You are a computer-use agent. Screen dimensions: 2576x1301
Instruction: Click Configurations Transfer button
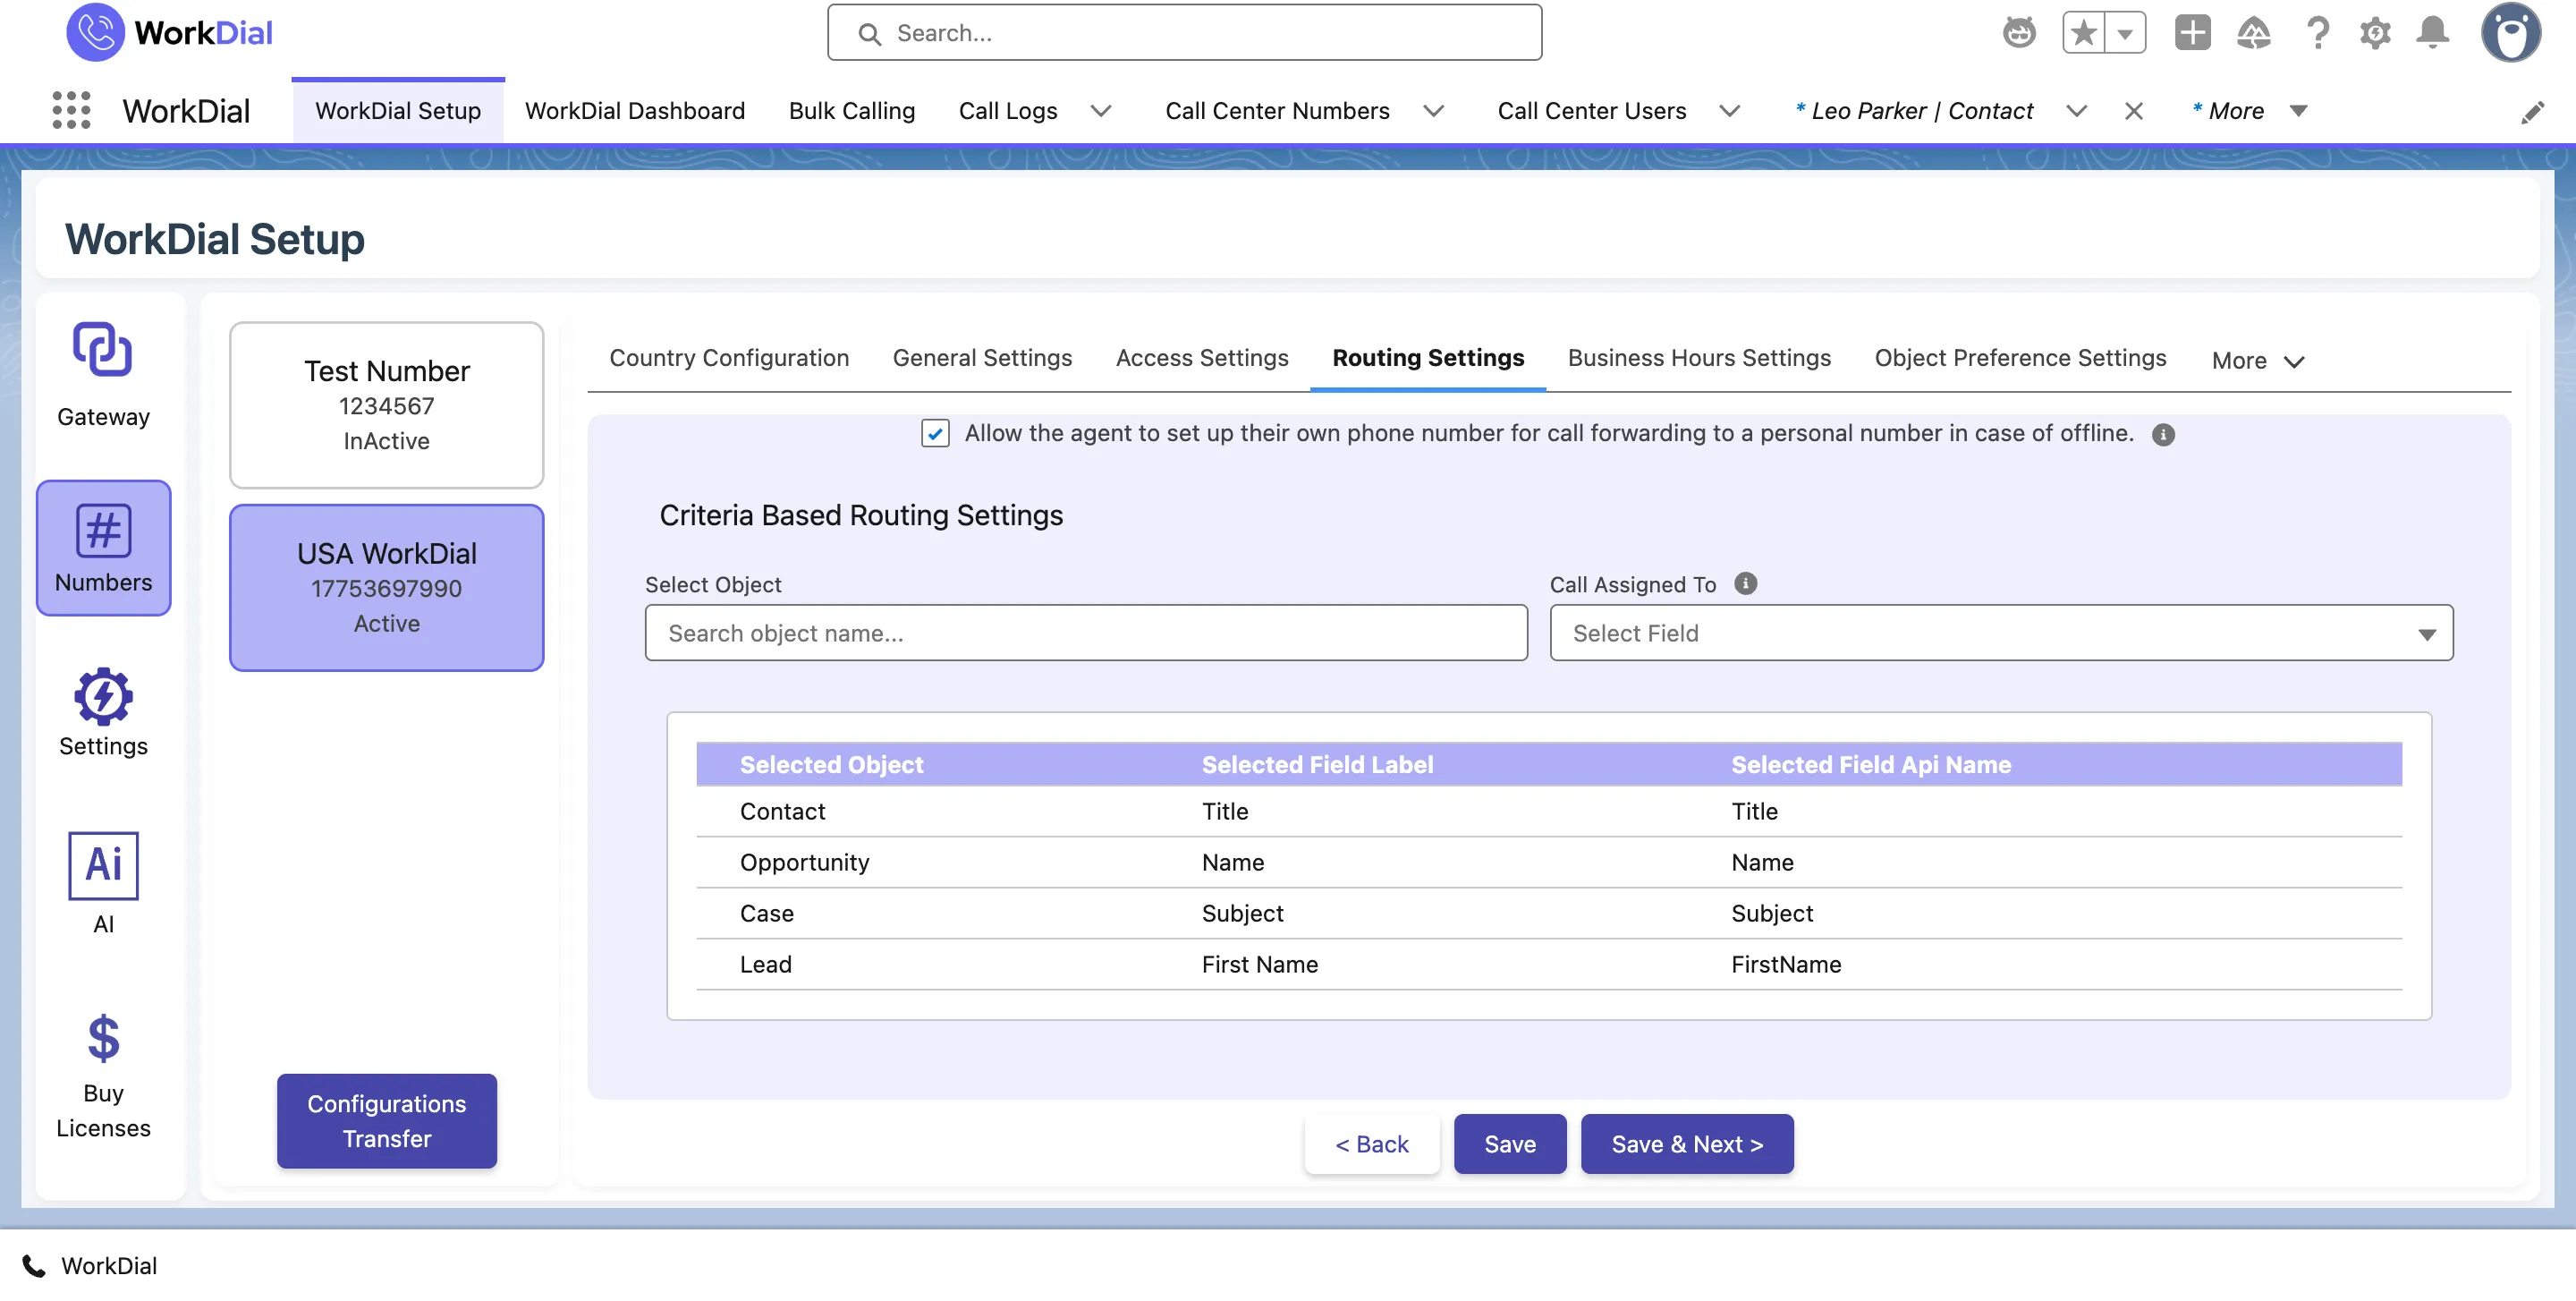coord(386,1120)
